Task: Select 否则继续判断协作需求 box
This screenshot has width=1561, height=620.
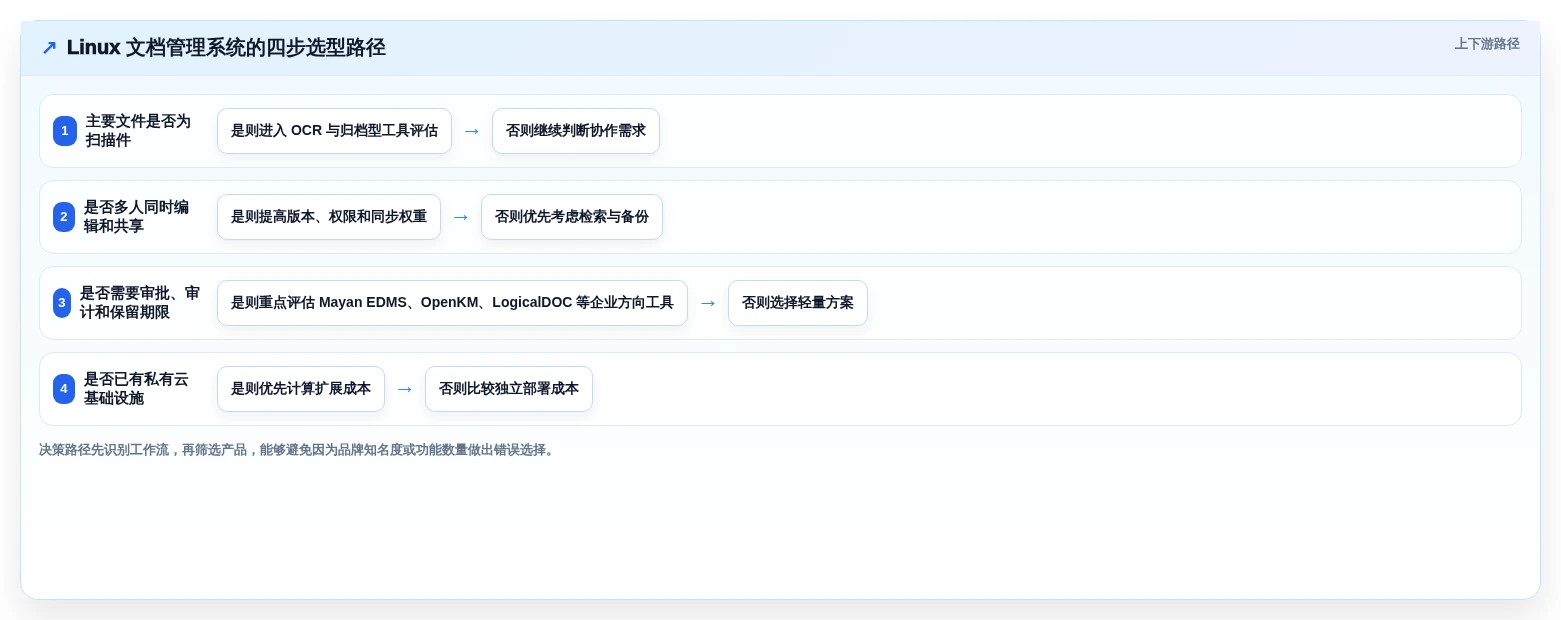Action: [x=576, y=131]
